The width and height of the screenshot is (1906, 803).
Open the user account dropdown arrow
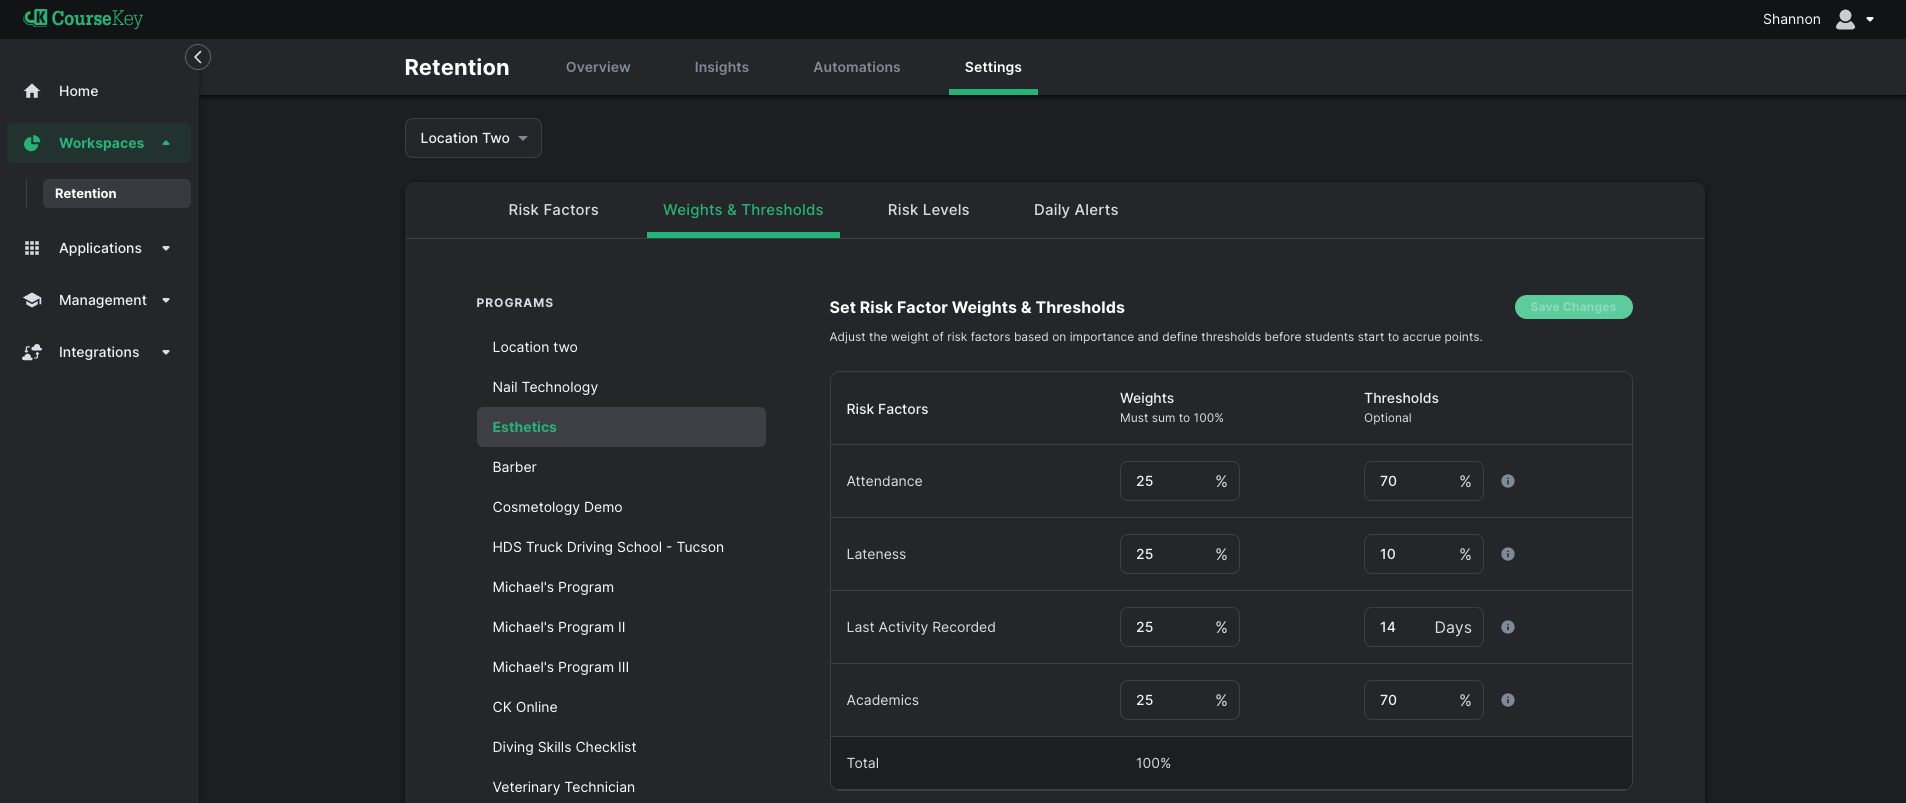tap(1870, 19)
